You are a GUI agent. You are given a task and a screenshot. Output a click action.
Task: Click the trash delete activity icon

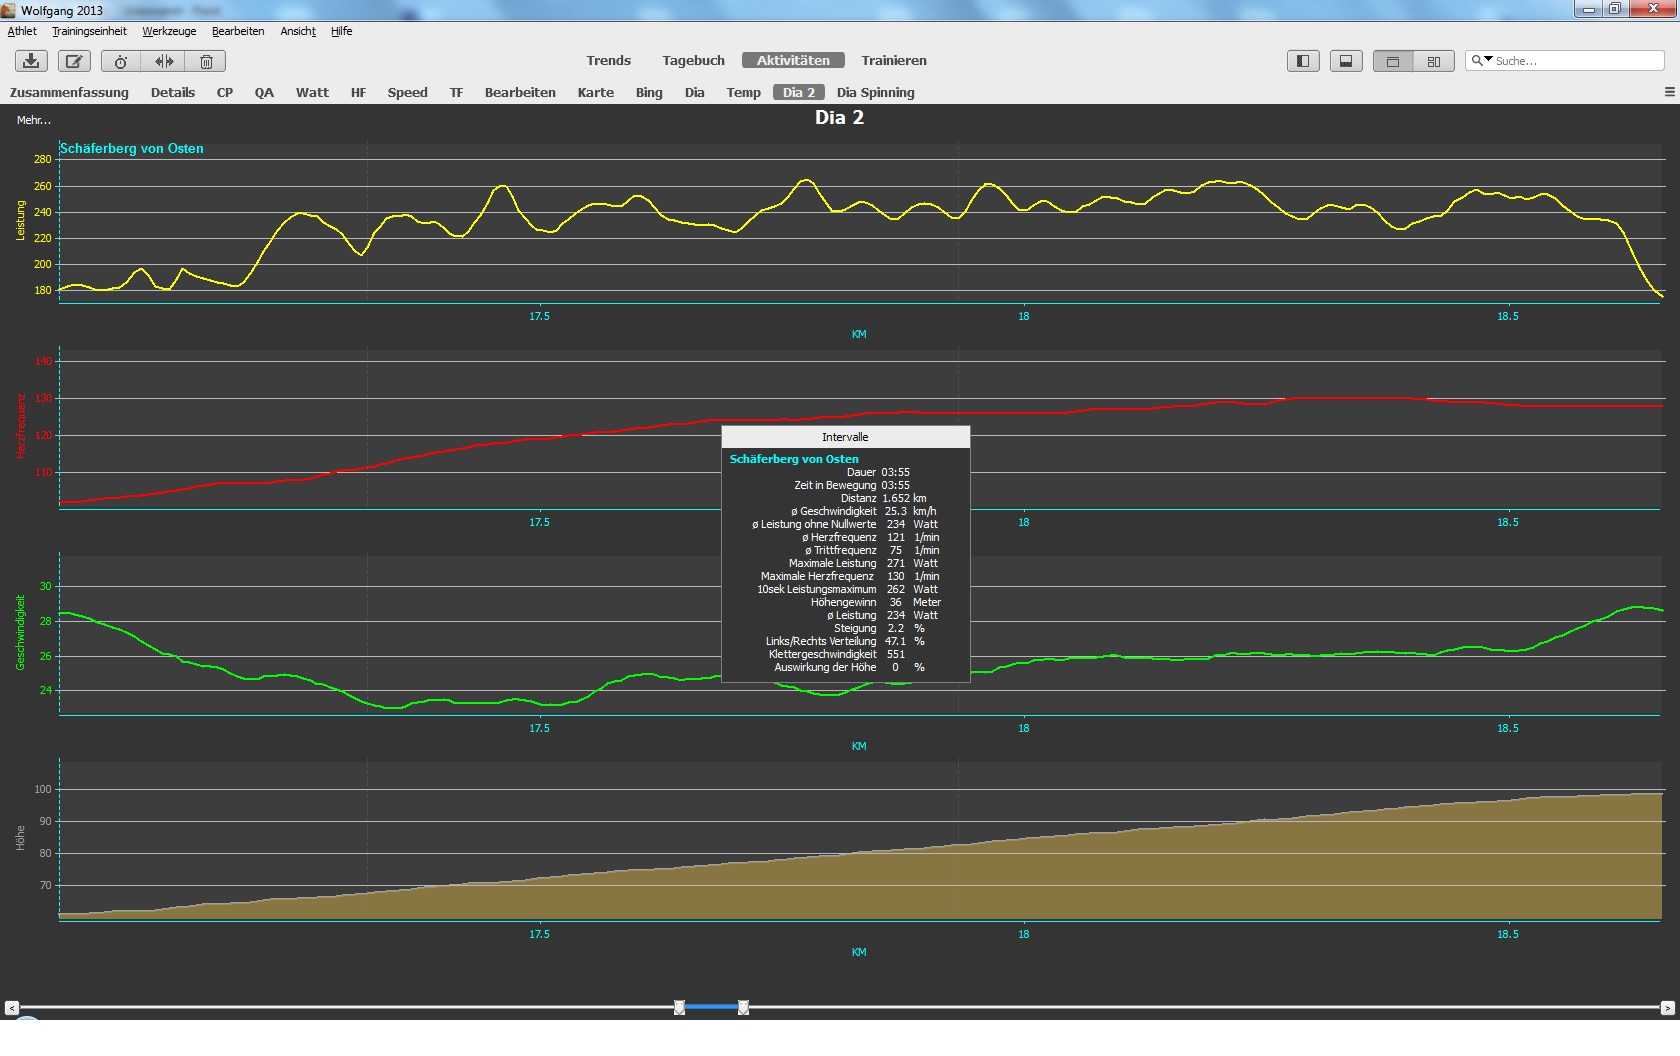206,61
